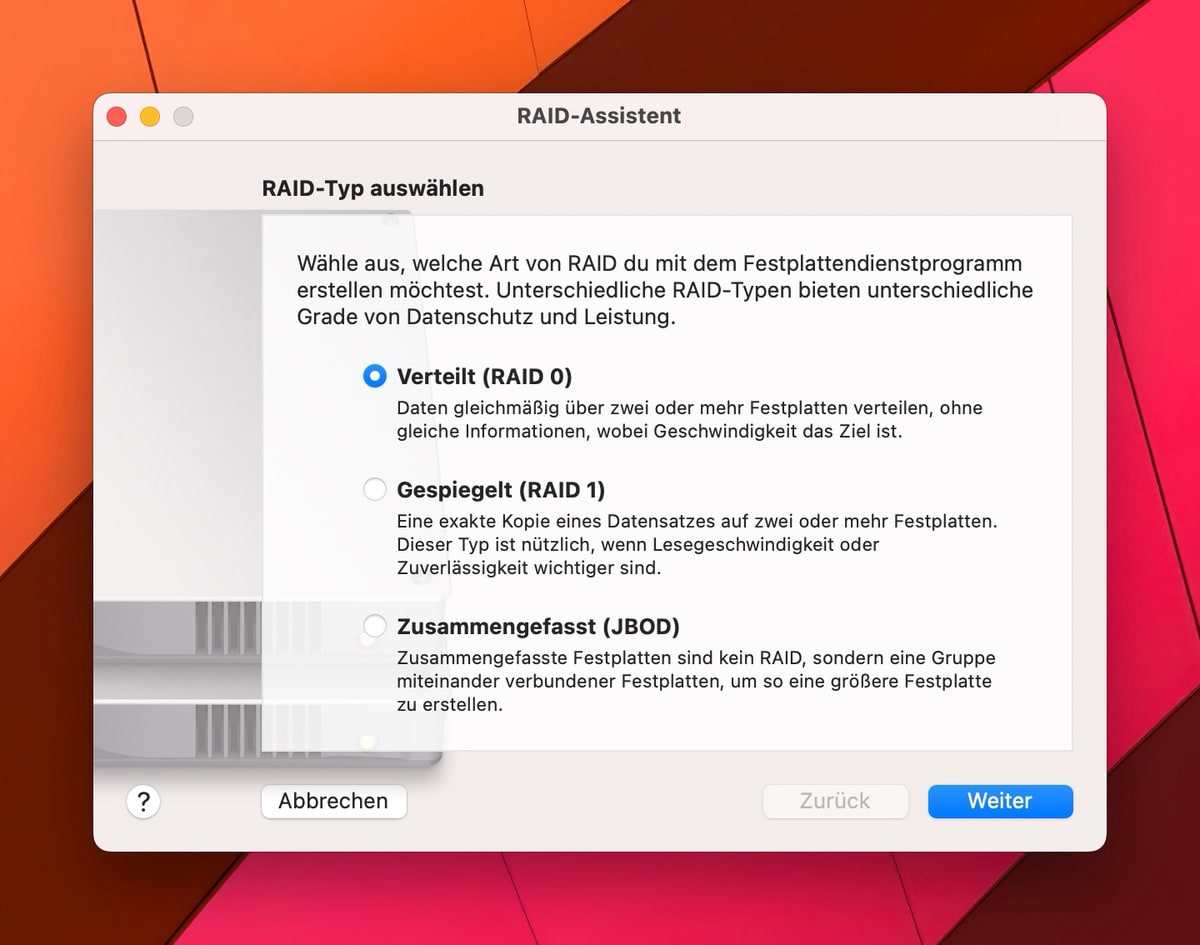Select the Verteilt (RAID 0) radio button
This screenshot has height=945, width=1200.
(374, 376)
